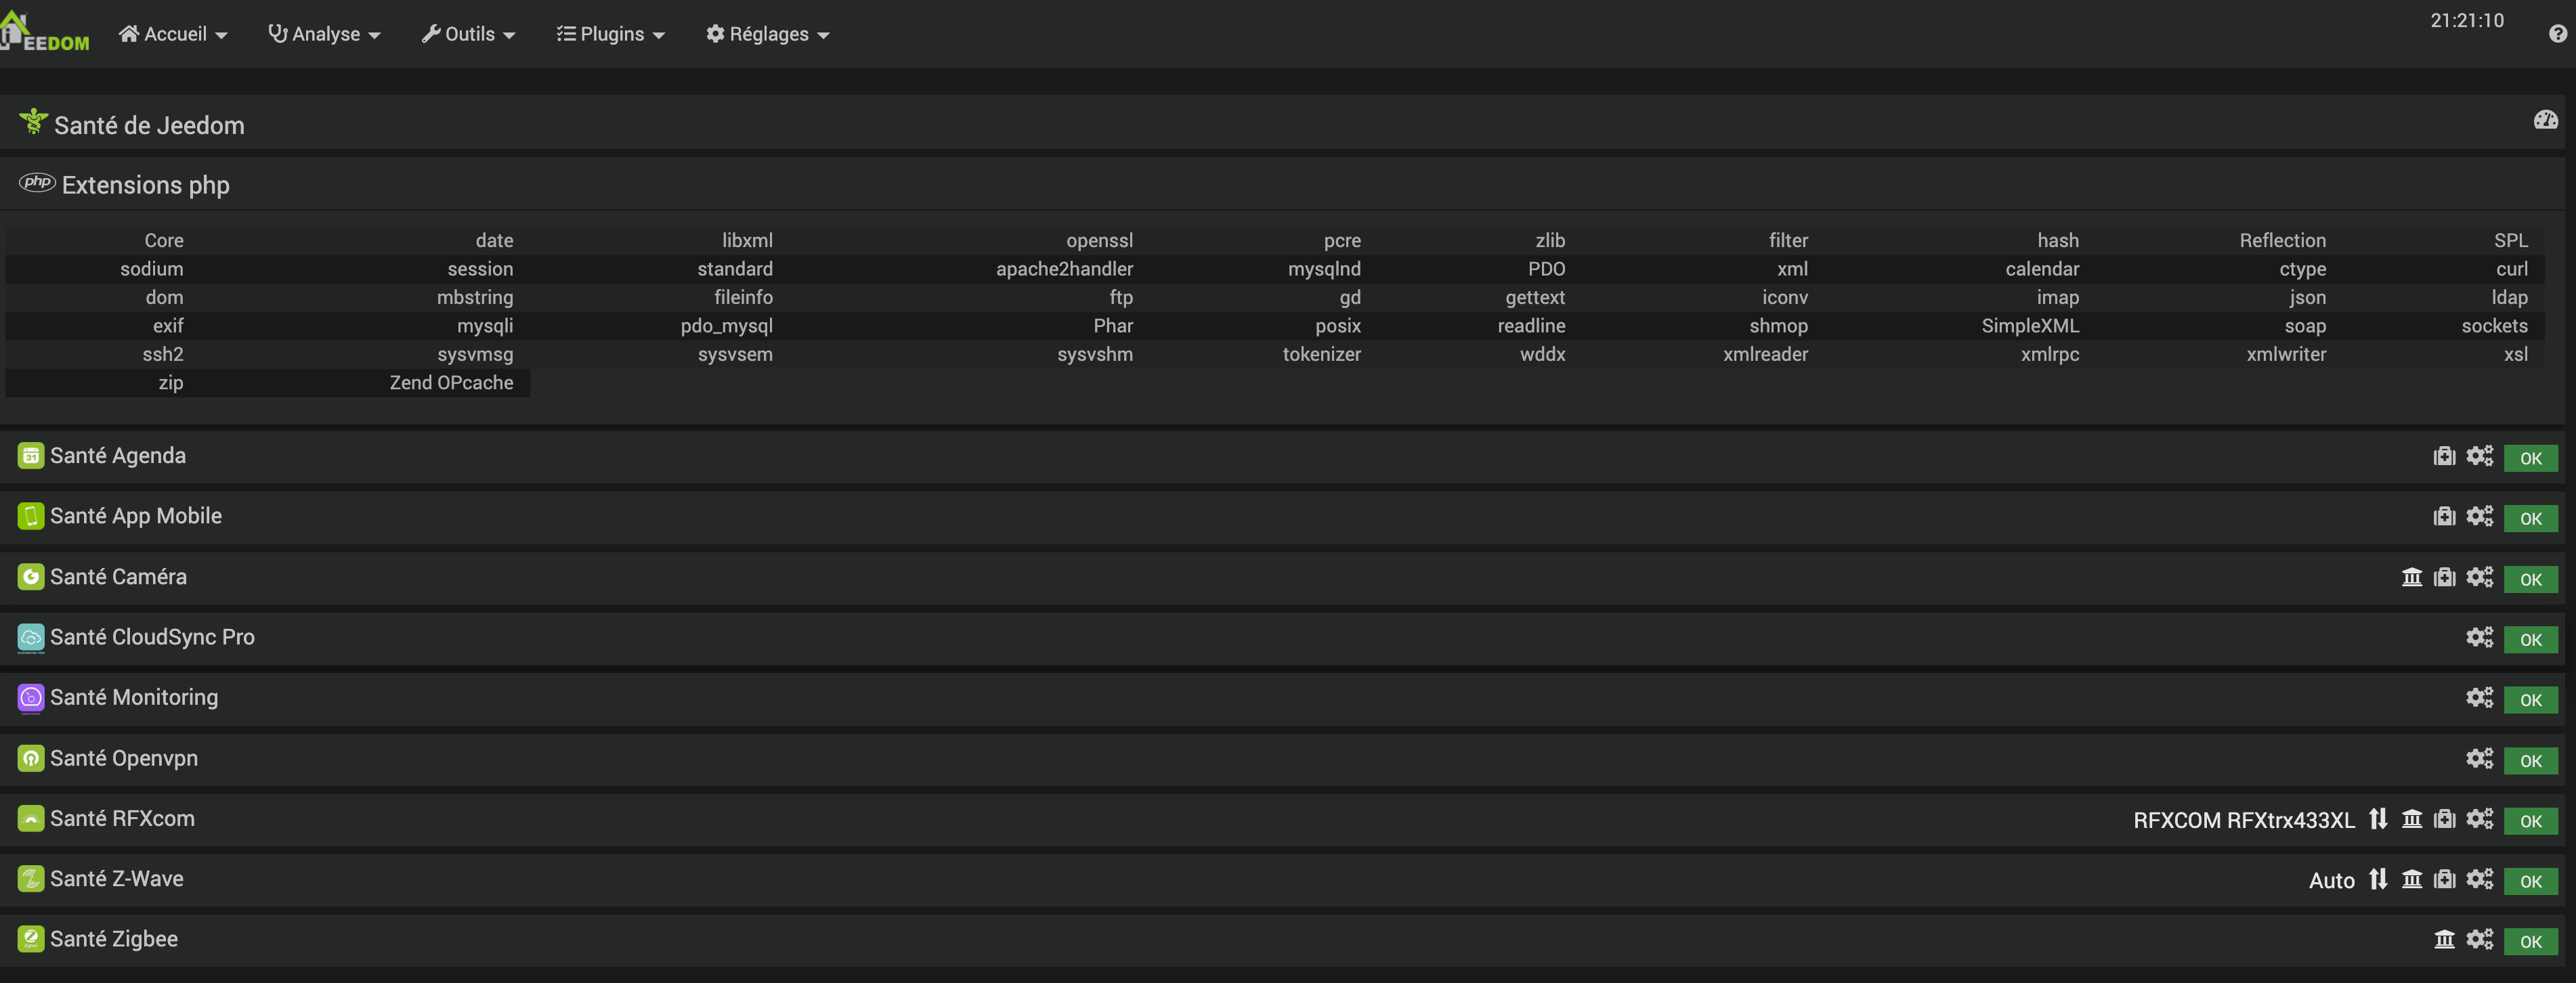2576x983 pixels.
Task: Click the medkit icon for Santé App Mobile
Action: [x=2444, y=517]
